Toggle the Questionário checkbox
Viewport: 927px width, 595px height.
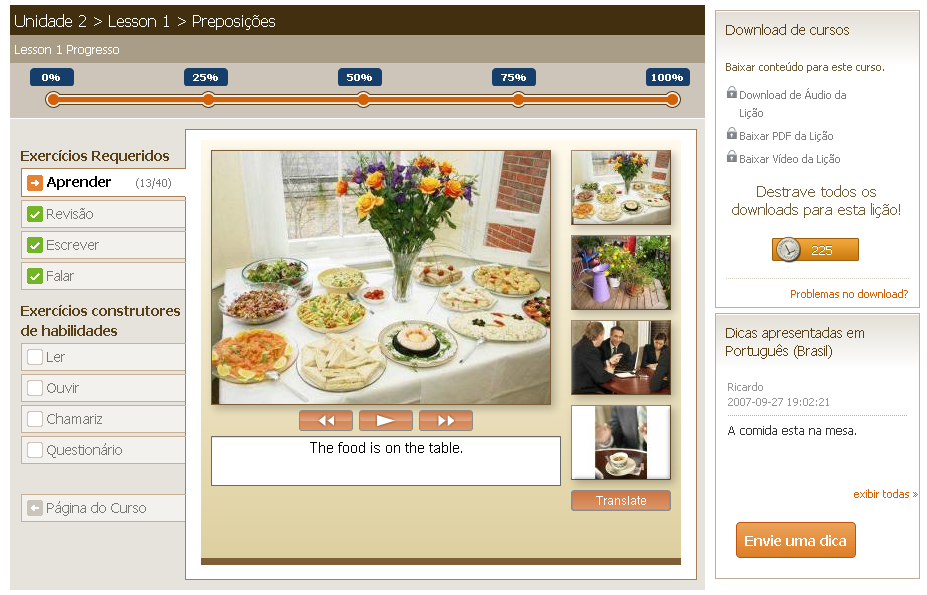(35, 450)
